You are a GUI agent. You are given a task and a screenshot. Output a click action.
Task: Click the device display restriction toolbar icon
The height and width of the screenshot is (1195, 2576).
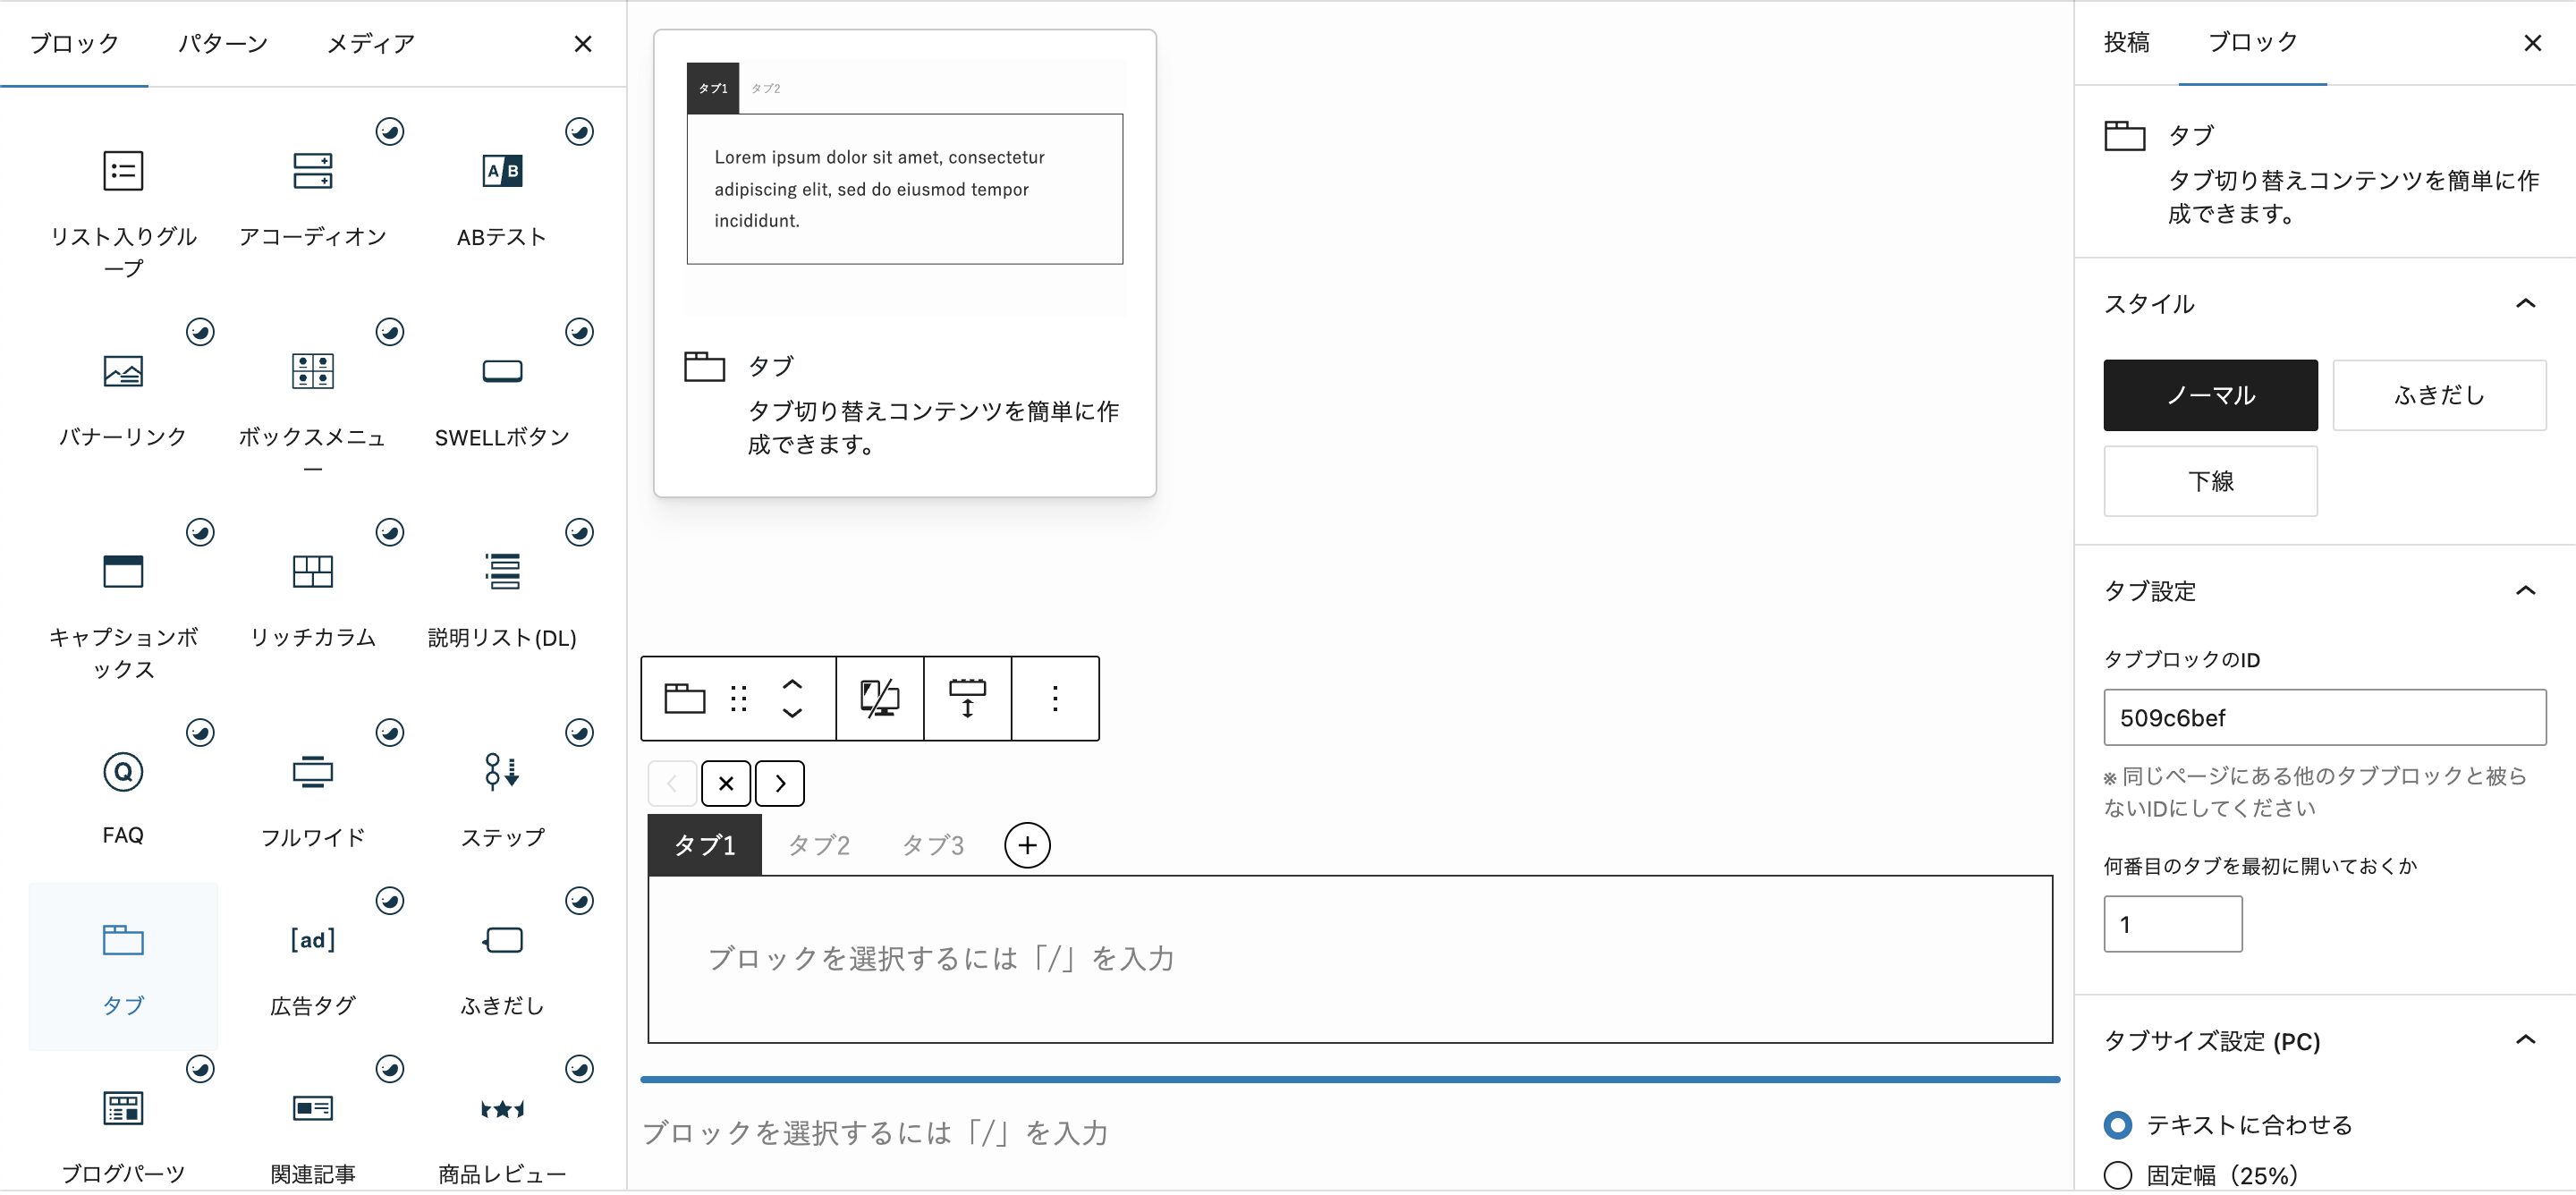point(879,698)
